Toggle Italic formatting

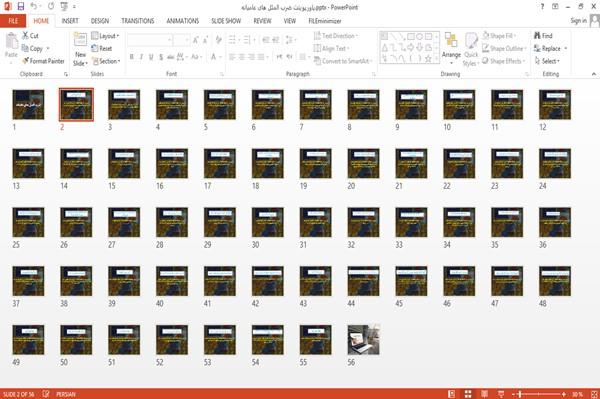(141, 57)
